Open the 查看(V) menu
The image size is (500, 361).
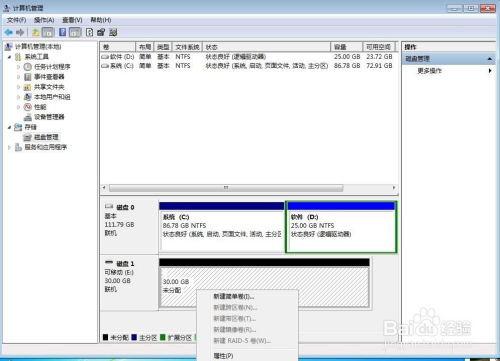[x=72, y=20]
